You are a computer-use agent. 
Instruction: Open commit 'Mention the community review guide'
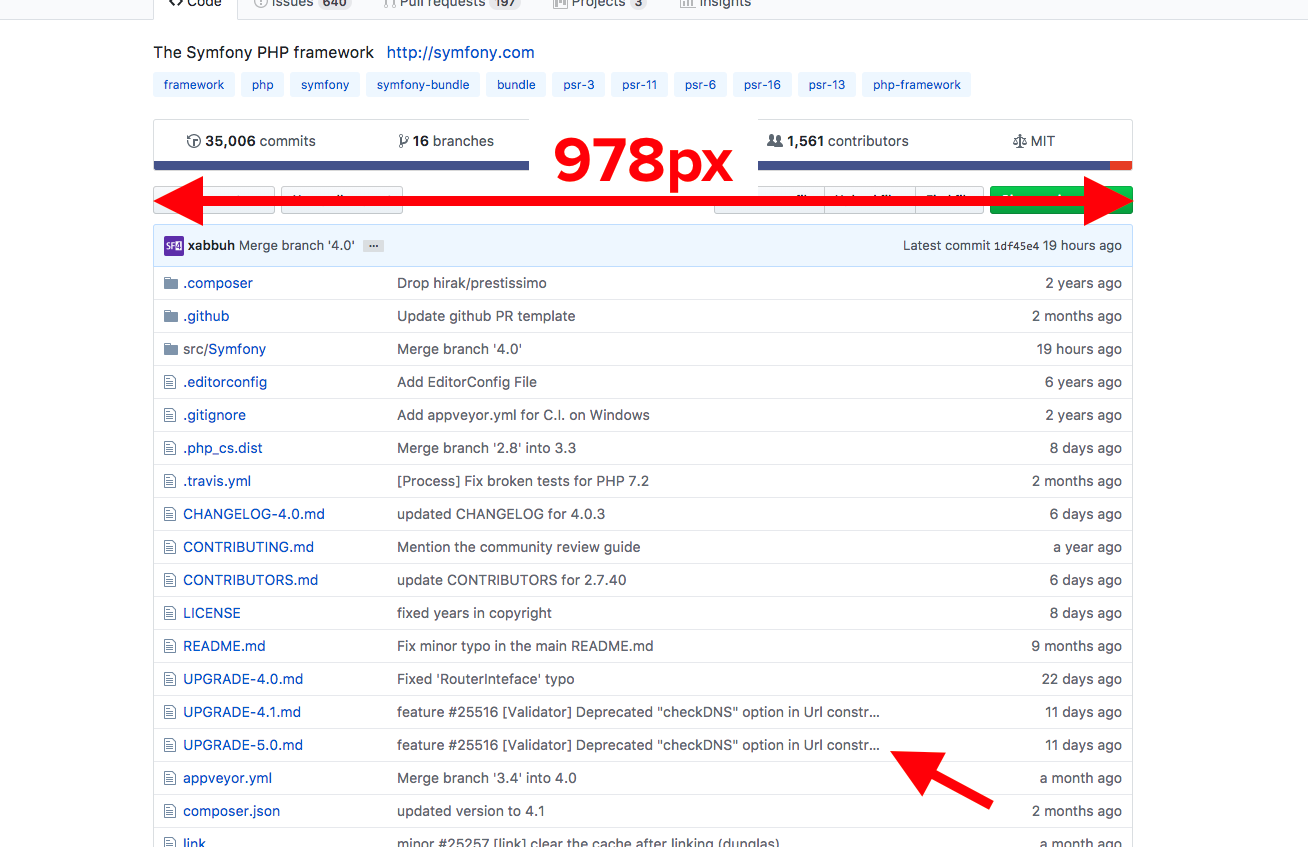click(518, 547)
